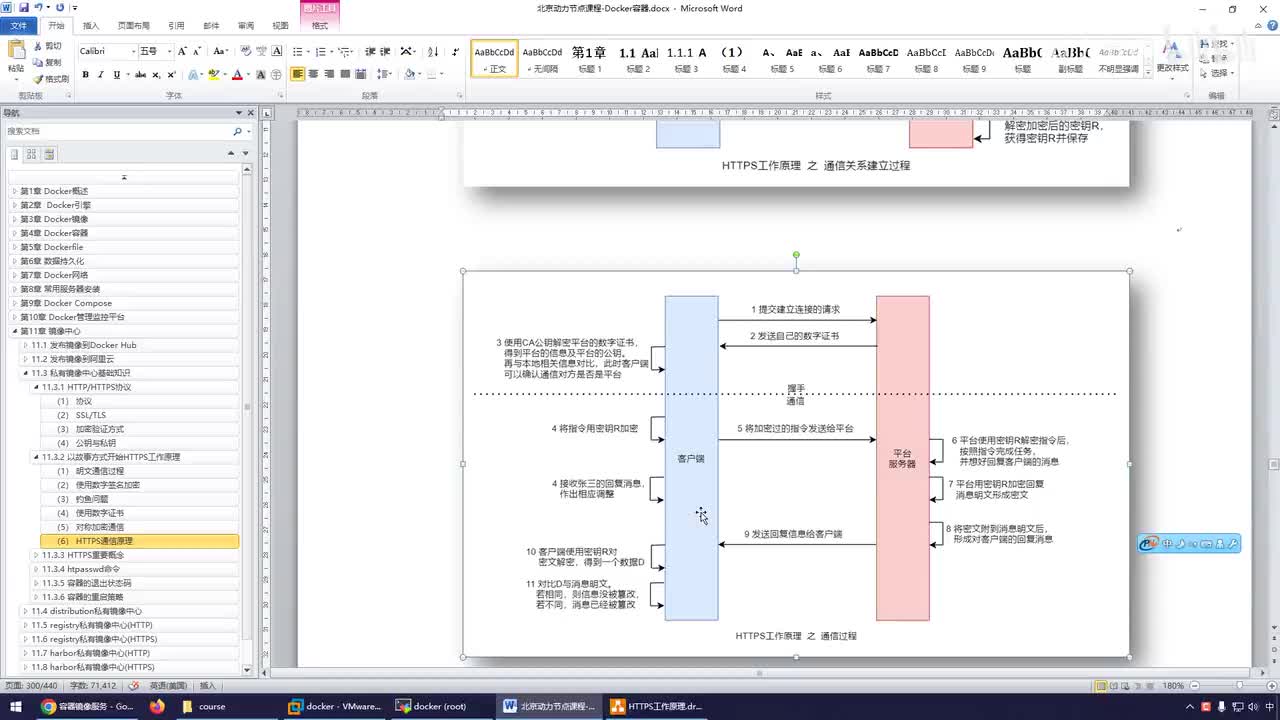Image resolution: width=1280 pixels, height=720 pixels.
Task: Select the 第5章 Dockerfile heading
Action: point(125,247)
